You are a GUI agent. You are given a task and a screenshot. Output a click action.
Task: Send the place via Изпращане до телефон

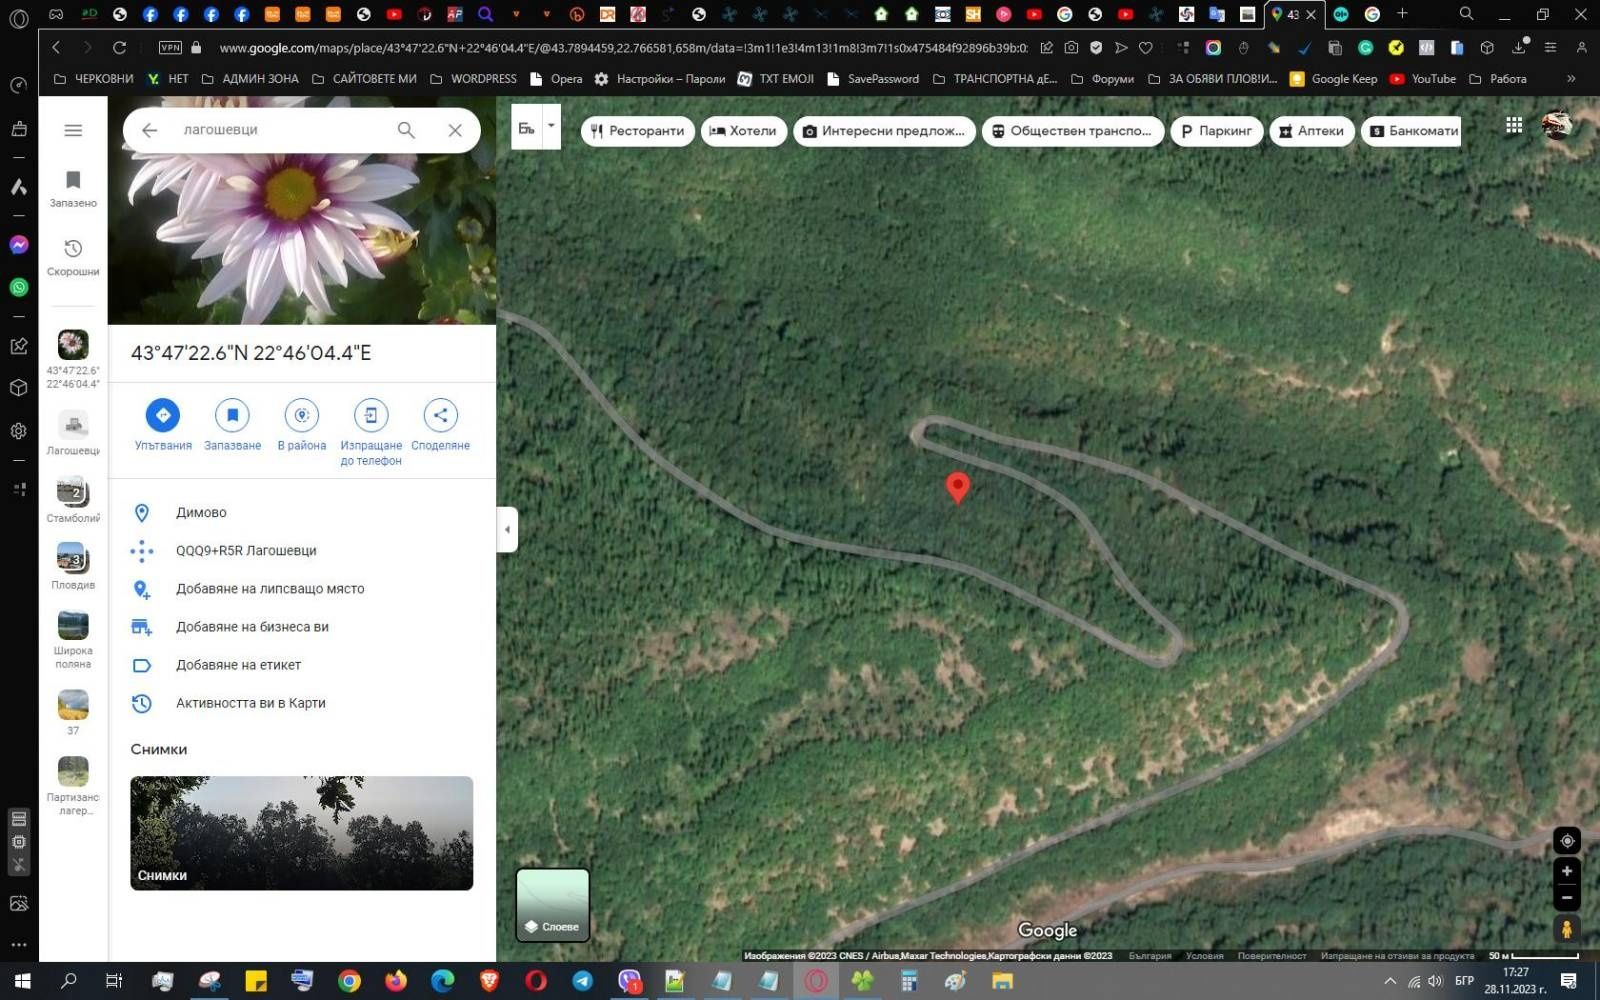[371, 415]
